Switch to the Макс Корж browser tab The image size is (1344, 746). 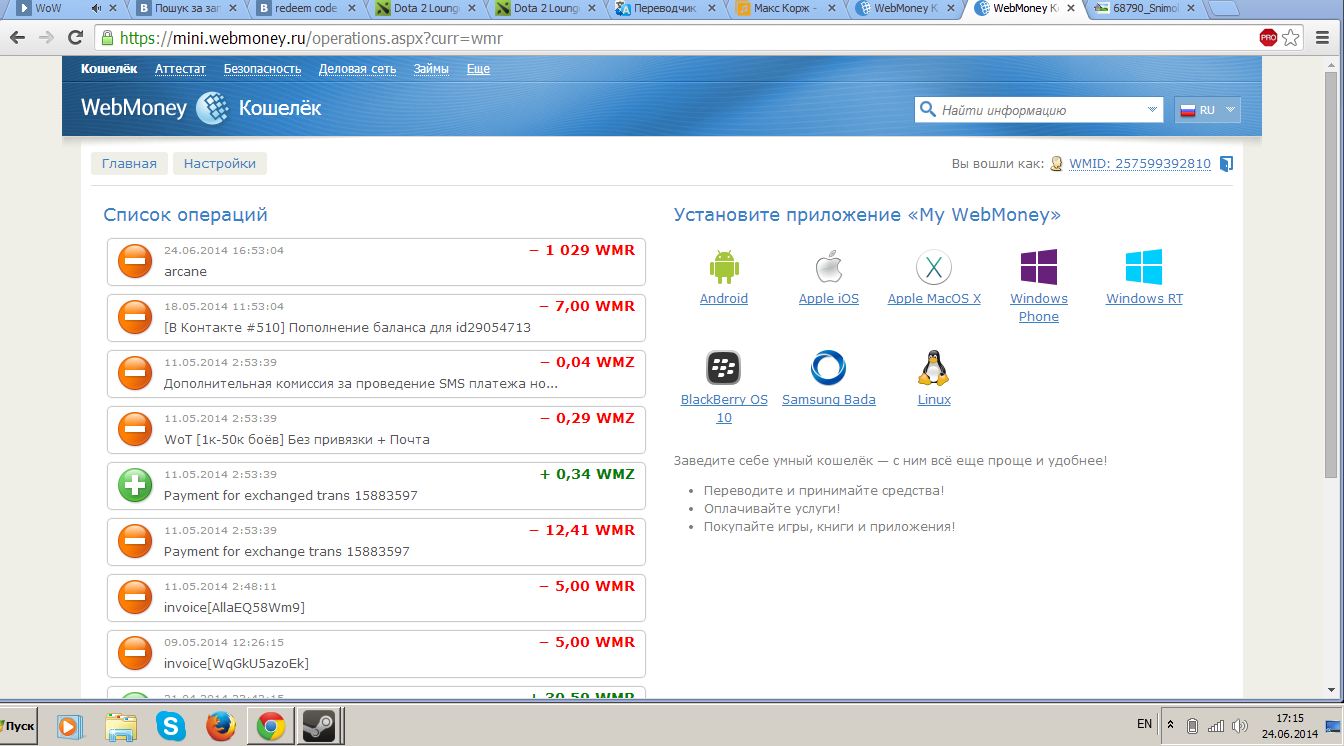pos(784,9)
